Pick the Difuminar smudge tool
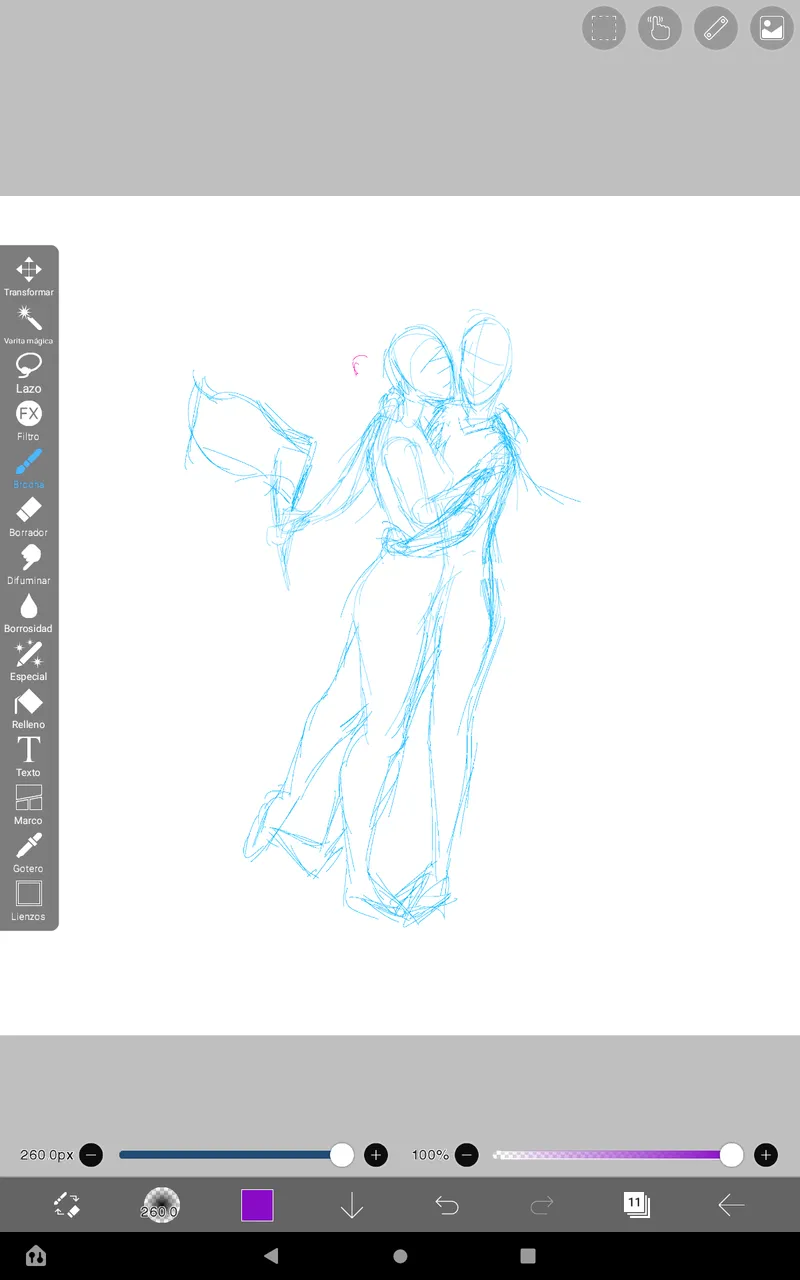800x1280 pixels. coord(29,564)
